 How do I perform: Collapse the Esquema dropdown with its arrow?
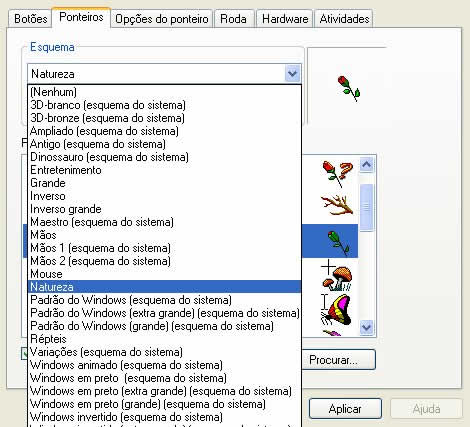pyautogui.click(x=292, y=73)
